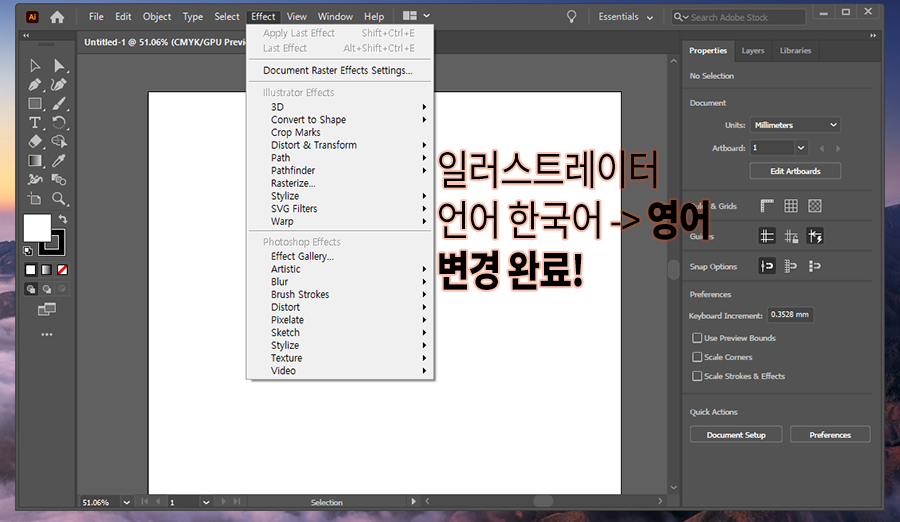Open zoom level dropdown at 51.06%

tap(126, 502)
